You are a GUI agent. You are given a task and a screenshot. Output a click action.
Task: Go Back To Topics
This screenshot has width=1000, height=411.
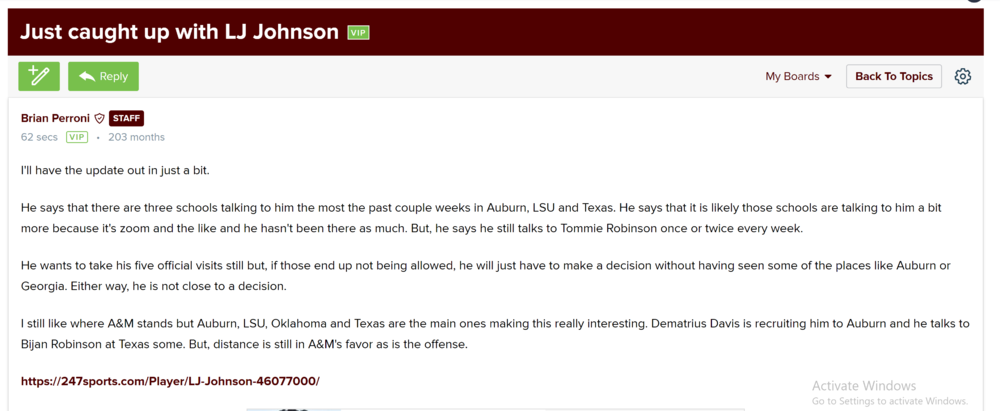[x=893, y=76]
